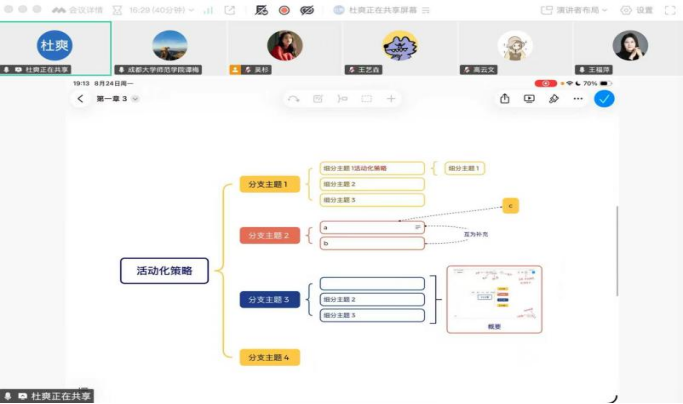Expand the 第一章 3 sheet dropdown
This screenshot has height=404, width=683.
click(x=135, y=99)
